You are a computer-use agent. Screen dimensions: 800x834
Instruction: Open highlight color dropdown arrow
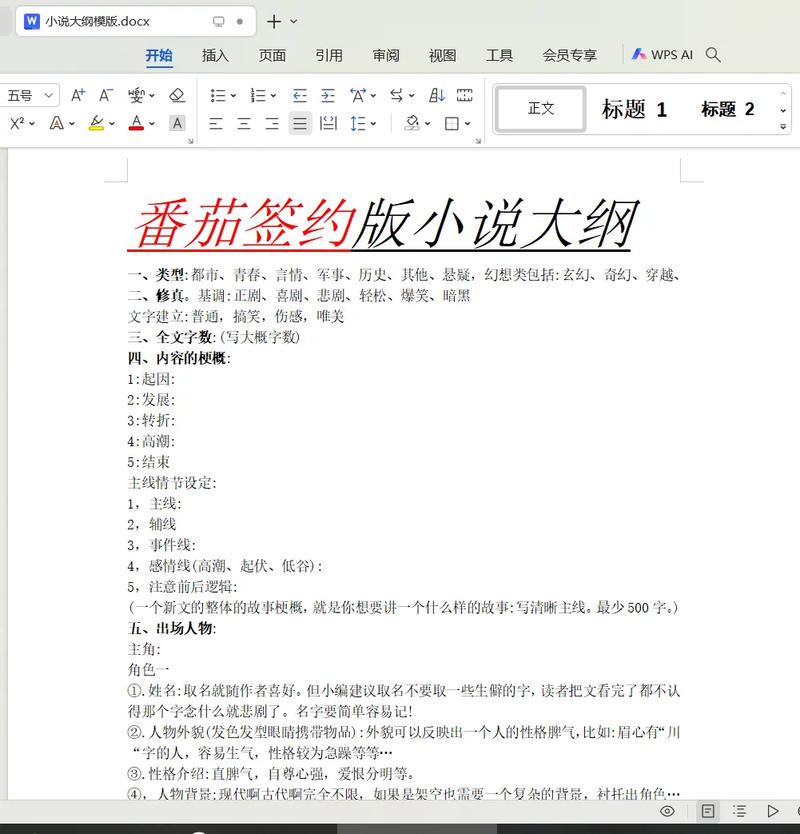pyautogui.click(x=112, y=124)
